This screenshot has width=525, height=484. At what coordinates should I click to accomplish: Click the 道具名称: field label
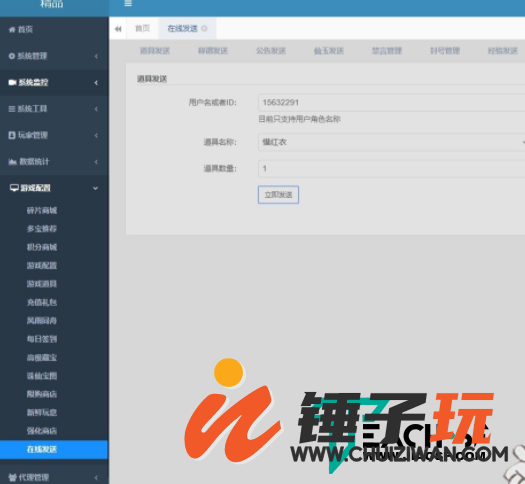coord(220,142)
